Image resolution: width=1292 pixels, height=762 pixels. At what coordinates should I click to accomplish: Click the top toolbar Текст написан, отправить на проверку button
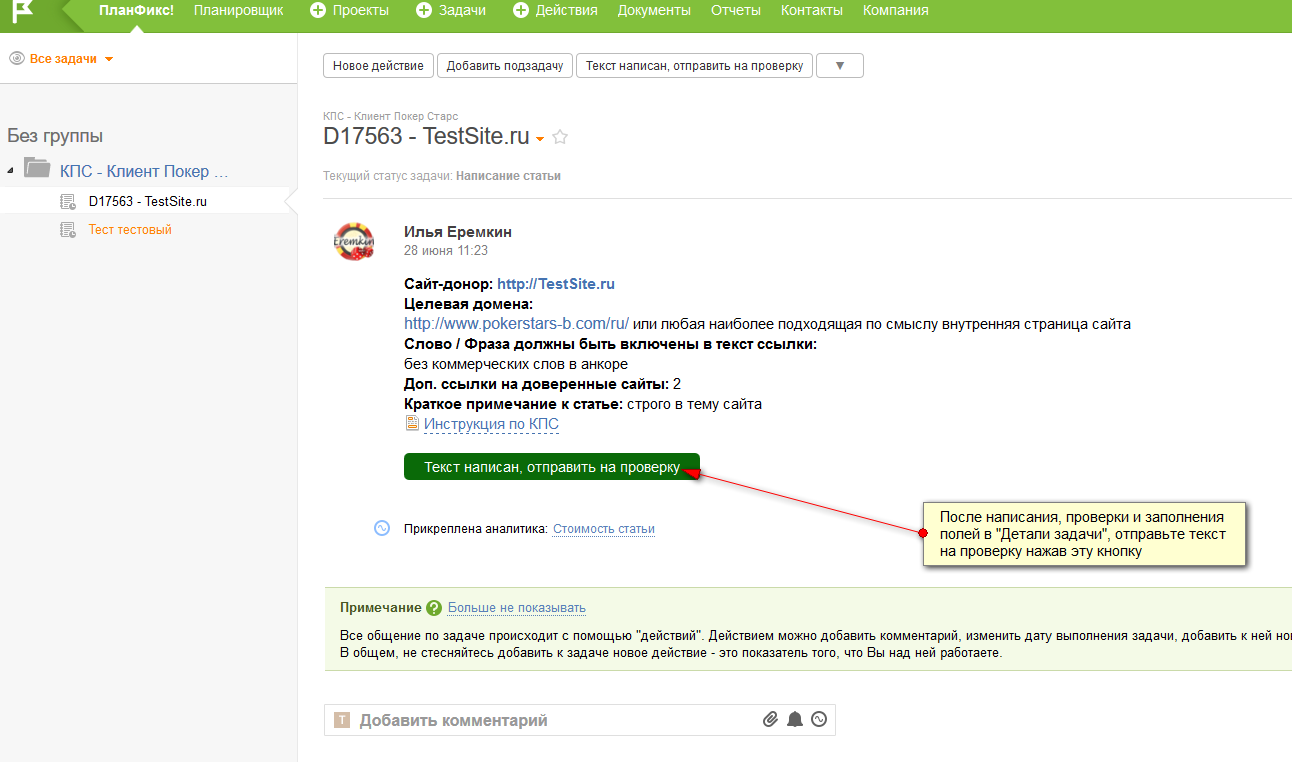(695, 66)
